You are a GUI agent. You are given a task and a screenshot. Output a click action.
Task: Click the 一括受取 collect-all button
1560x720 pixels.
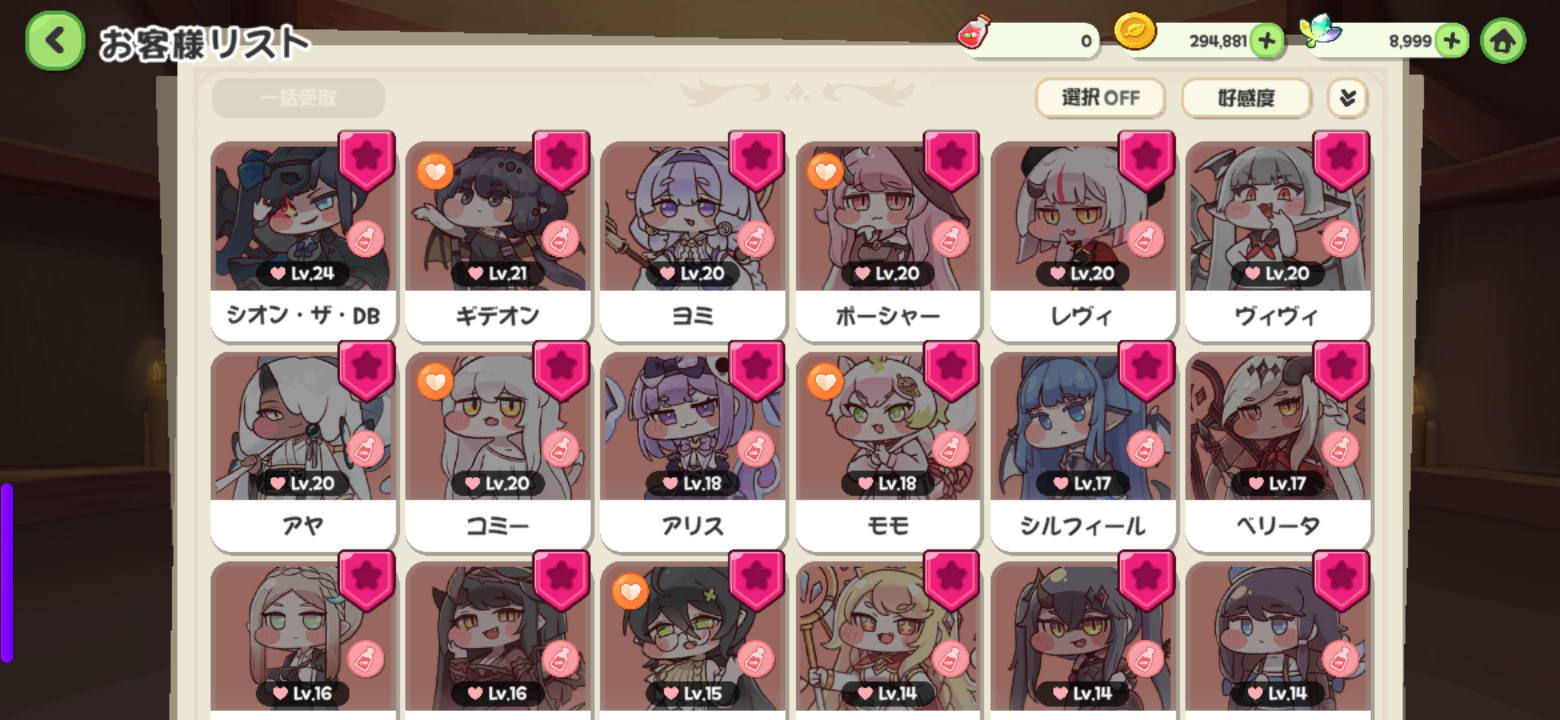tap(298, 98)
